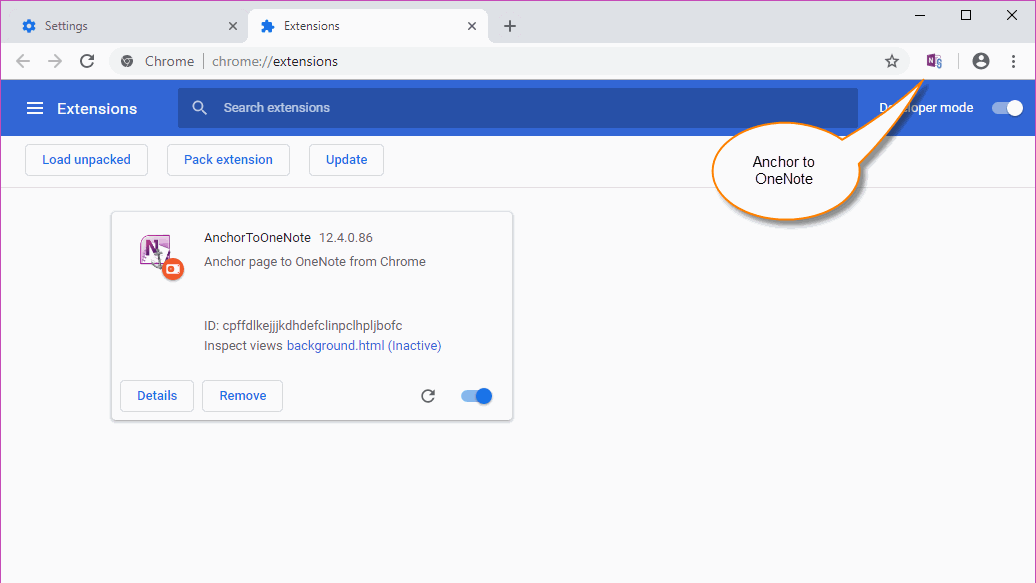
Task: Click the Update button
Action: click(346, 160)
